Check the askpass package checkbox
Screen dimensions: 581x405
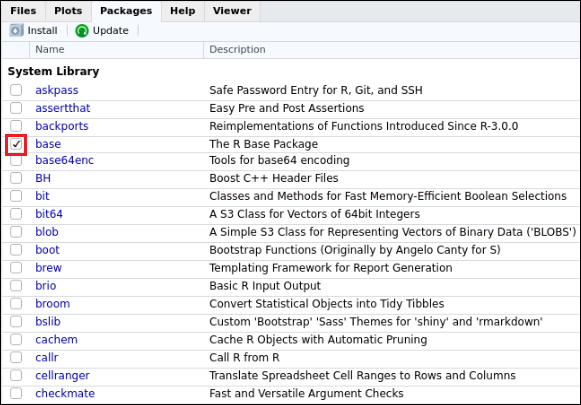pos(16,90)
